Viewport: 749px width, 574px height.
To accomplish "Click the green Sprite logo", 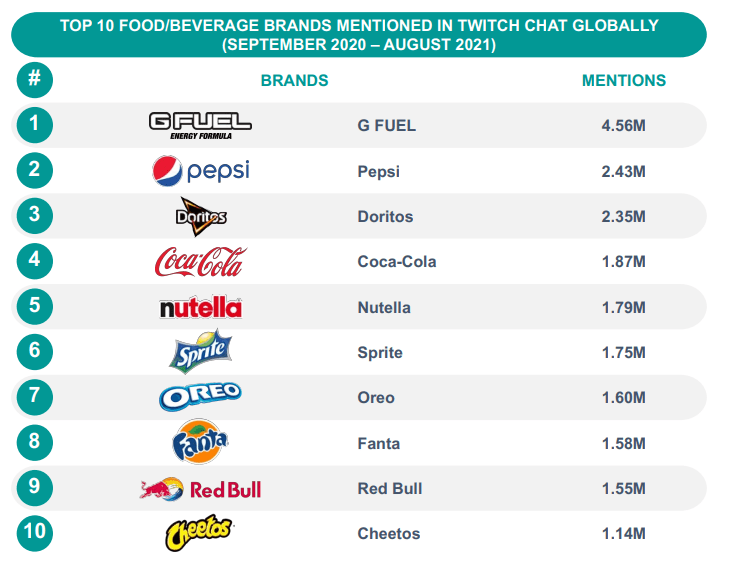I will (200, 351).
